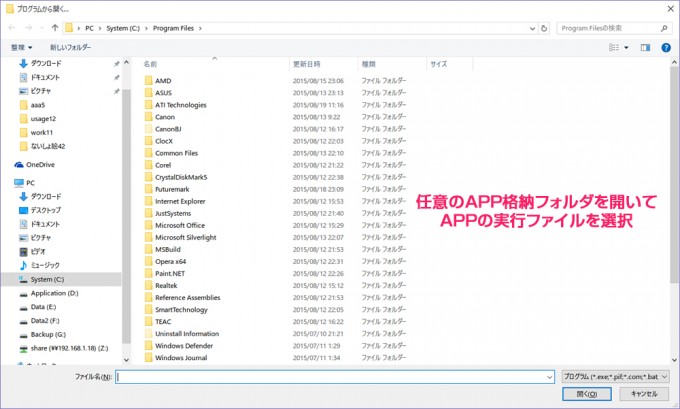This screenshot has height=409, width=680.
Task: Expand the address bar history dropdown
Action: [533, 28]
